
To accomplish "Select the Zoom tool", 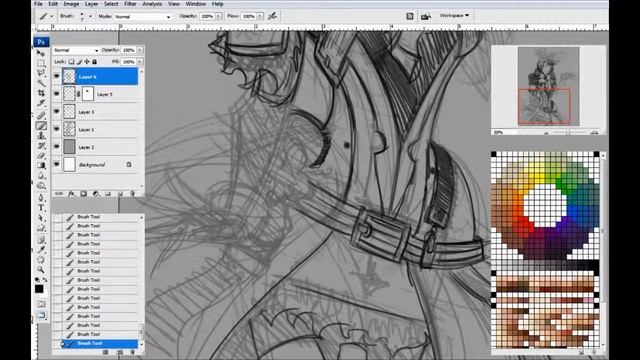I will tap(41, 269).
